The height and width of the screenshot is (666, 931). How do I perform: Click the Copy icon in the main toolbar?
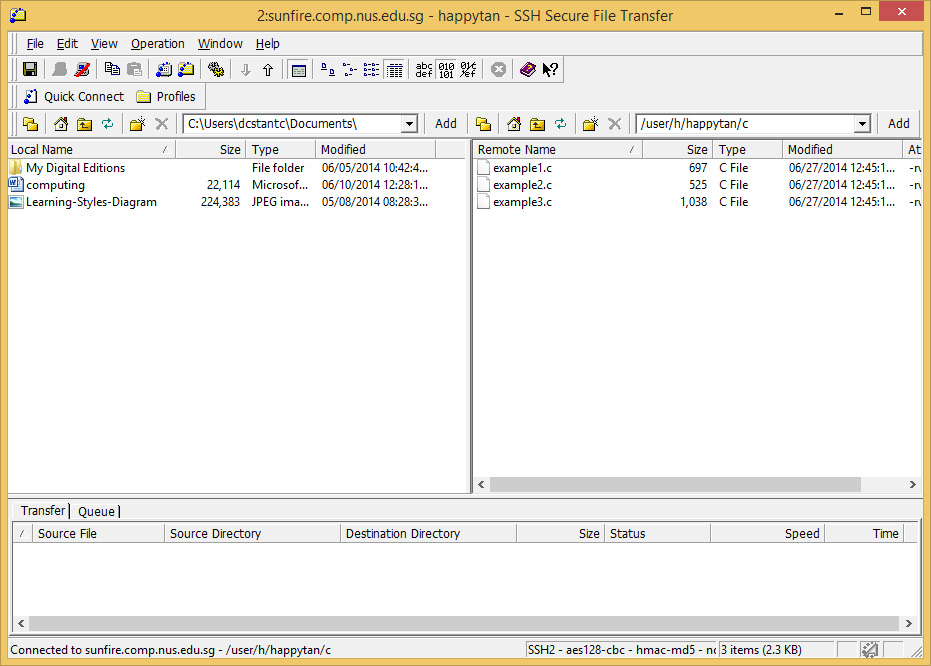click(x=112, y=69)
